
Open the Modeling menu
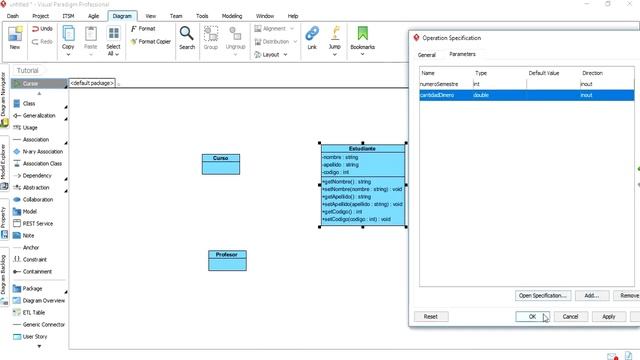232,16
